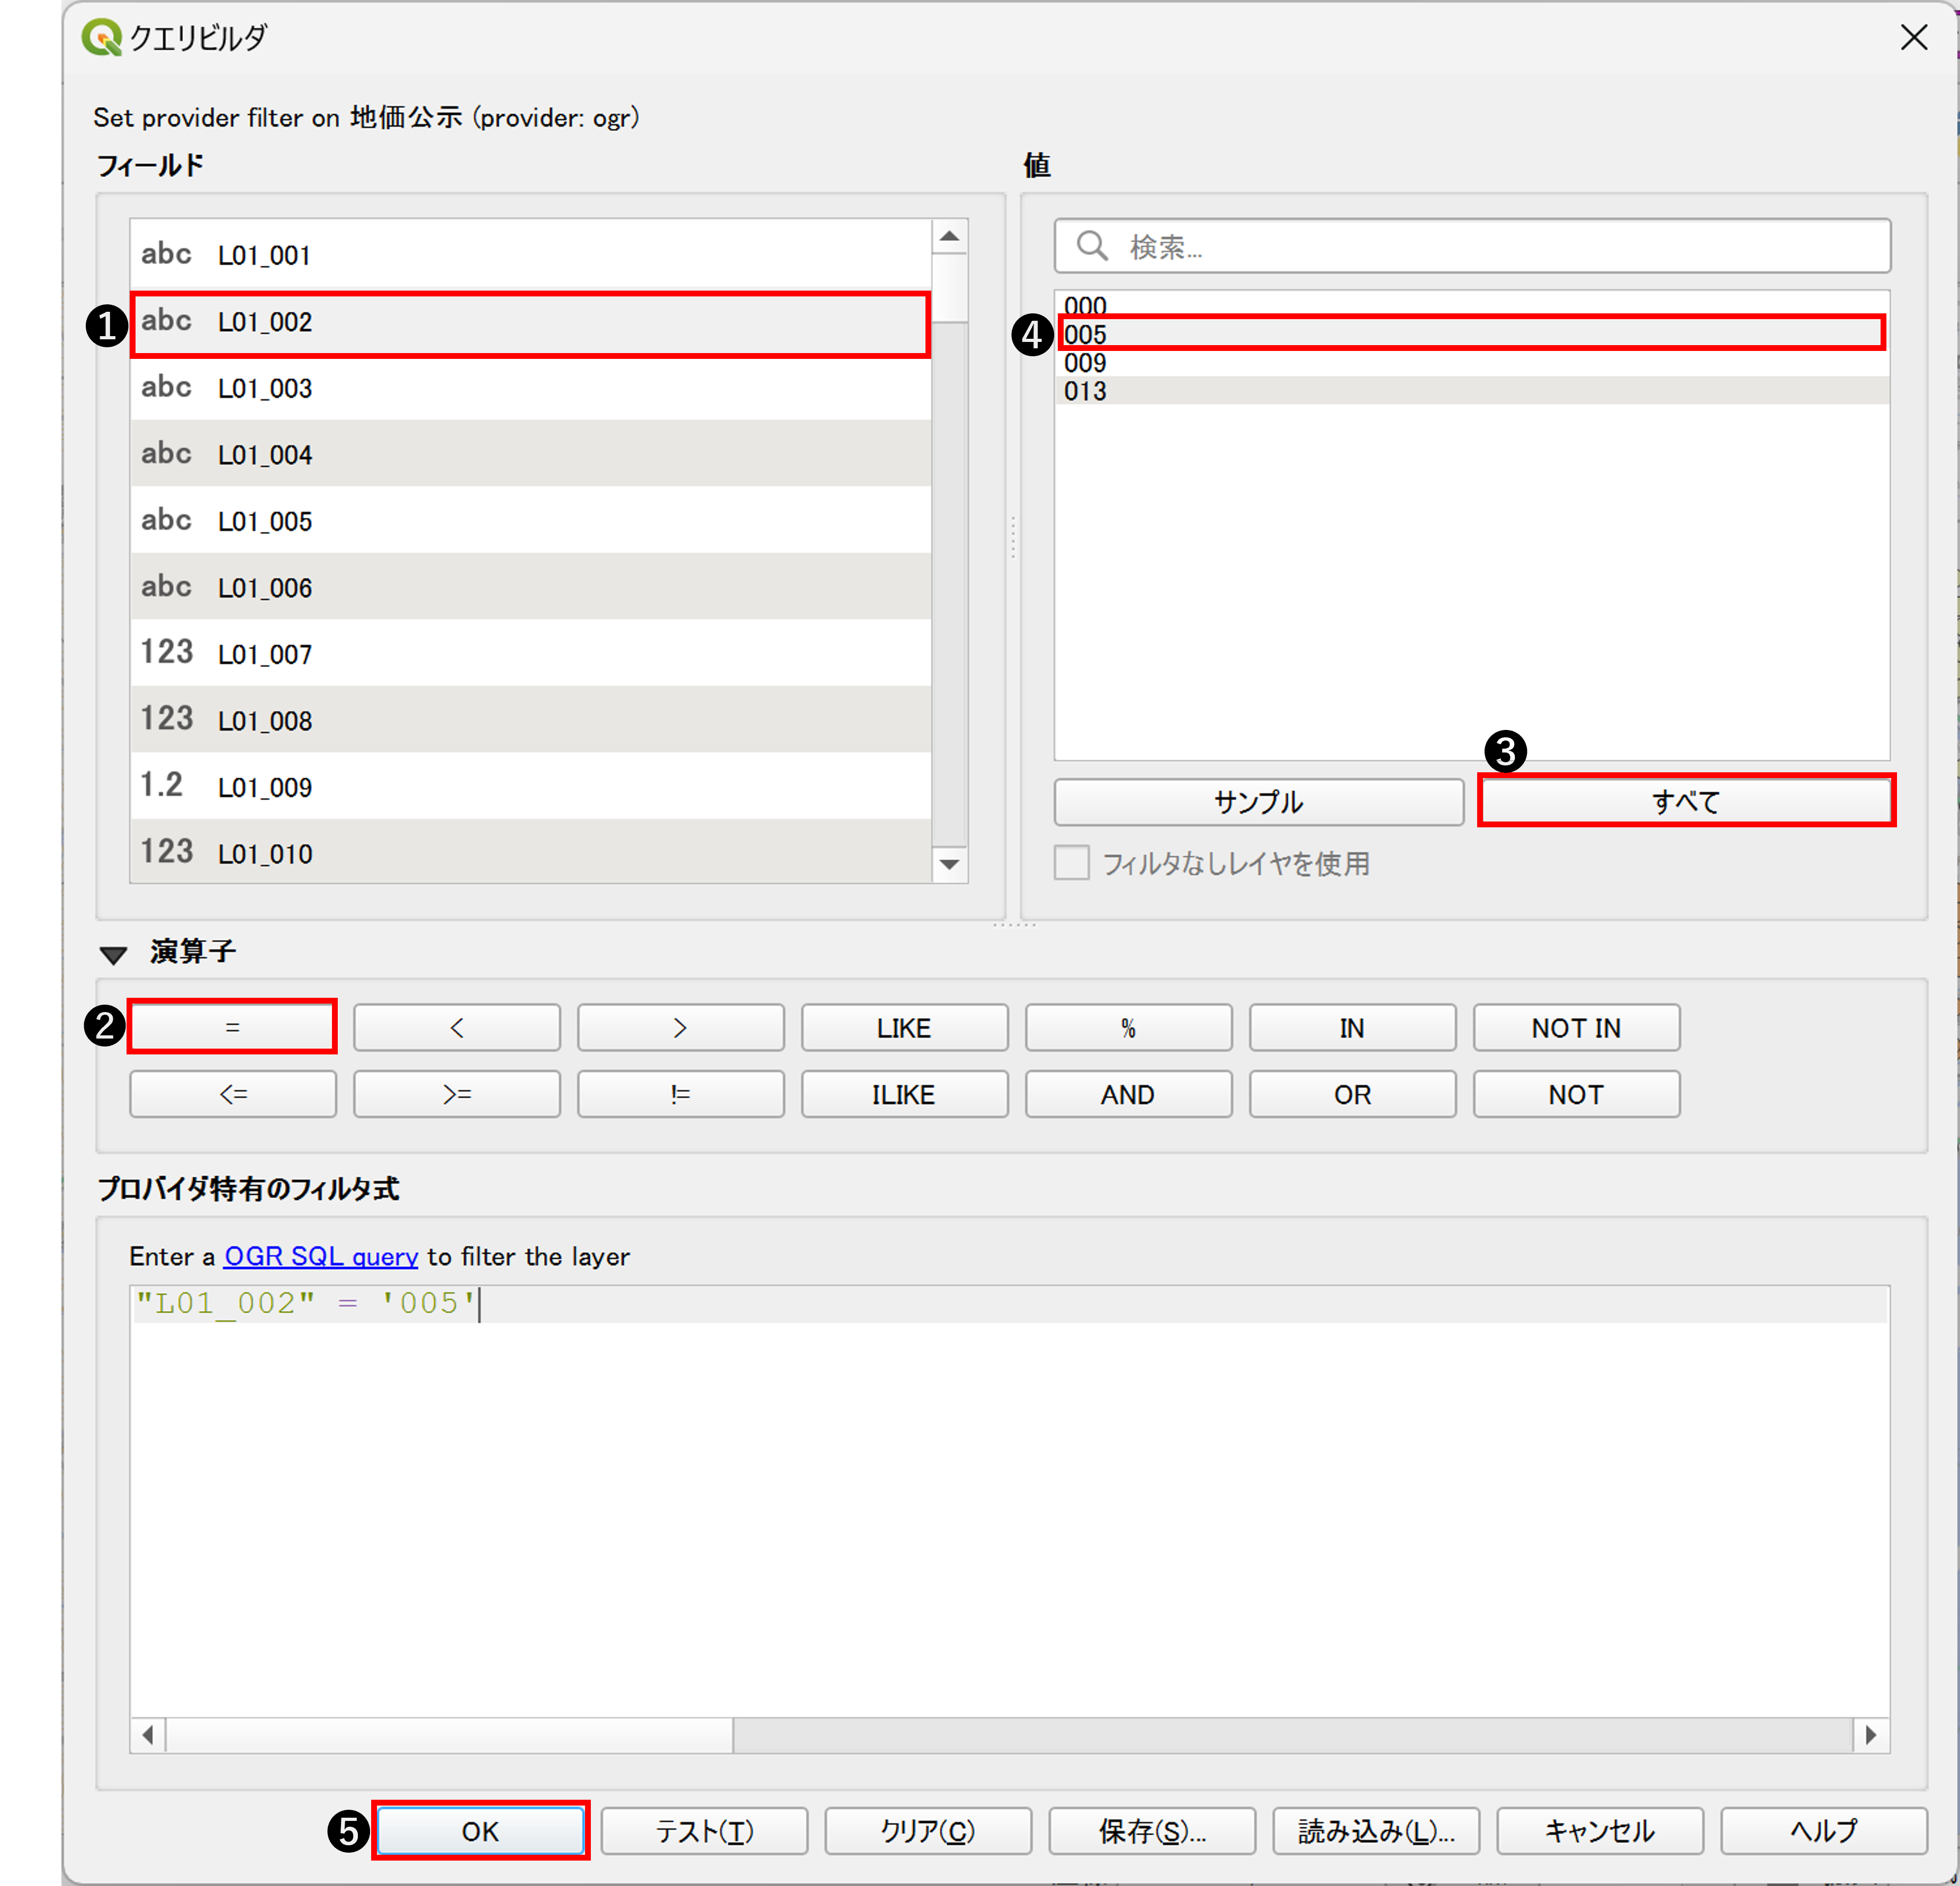1960x1886 pixels.
Task: Click the 保存(S)... button
Action: click(1152, 1831)
